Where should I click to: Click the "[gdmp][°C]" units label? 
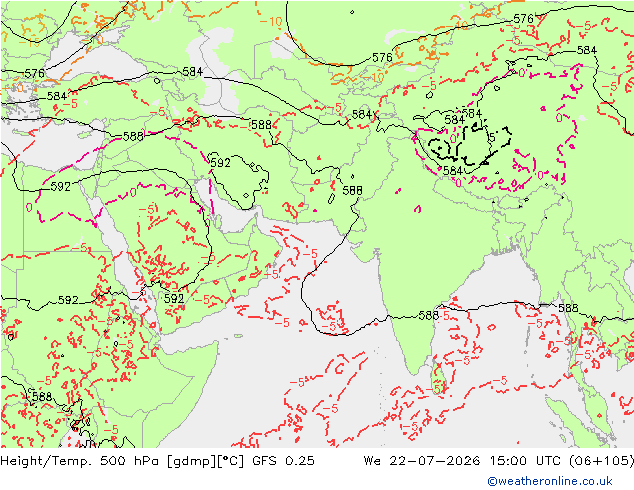click(x=206, y=461)
